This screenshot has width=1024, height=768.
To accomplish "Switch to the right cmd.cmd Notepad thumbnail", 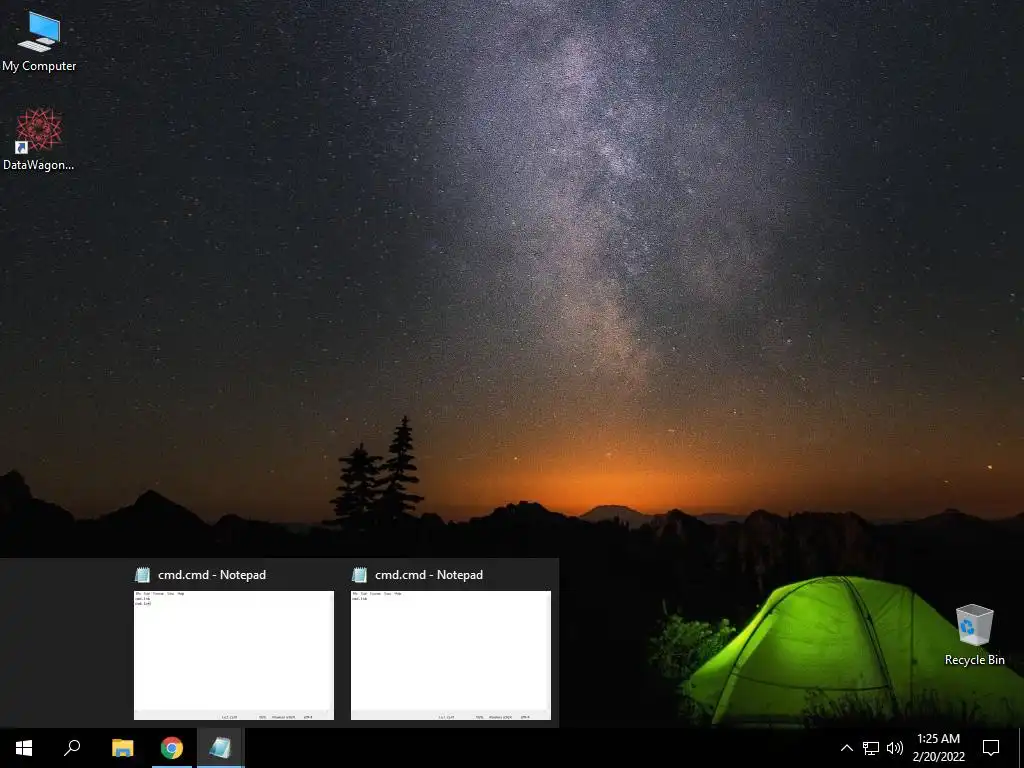I will coord(451,655).
